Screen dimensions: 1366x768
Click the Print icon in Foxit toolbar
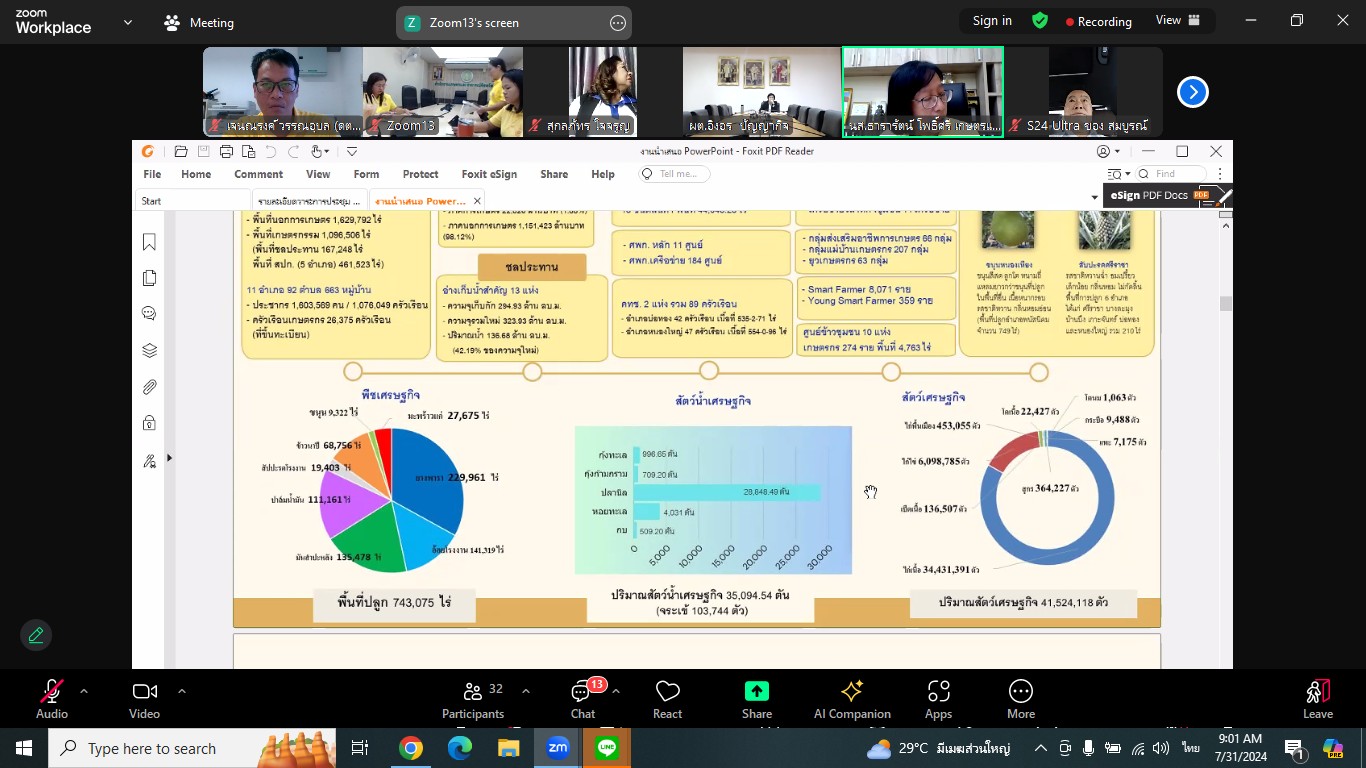click(226, 152)
